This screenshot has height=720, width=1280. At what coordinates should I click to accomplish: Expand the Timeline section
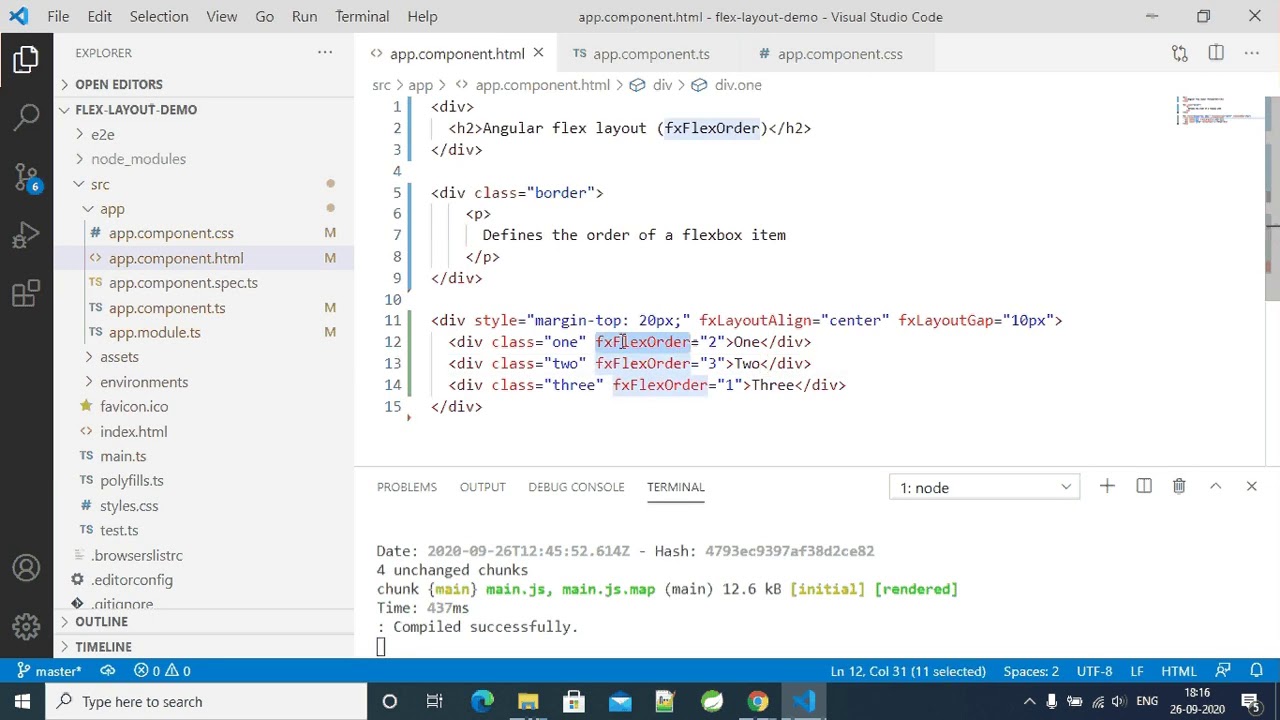pos(204,647)
